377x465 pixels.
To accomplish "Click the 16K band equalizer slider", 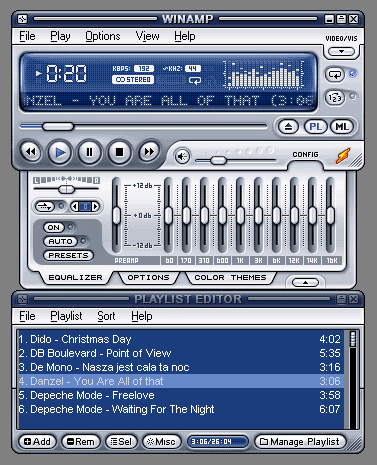I will click(330, 216).
